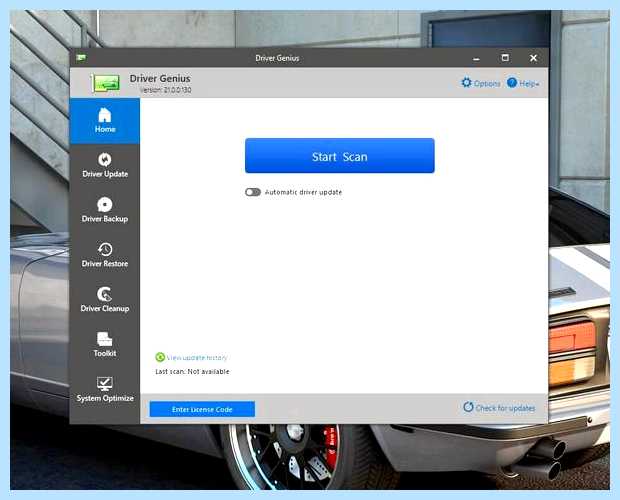This screenshot has height=500, width=620.
Task: Open the Toolkit sidebar icon
Action: tap(105, 339)
